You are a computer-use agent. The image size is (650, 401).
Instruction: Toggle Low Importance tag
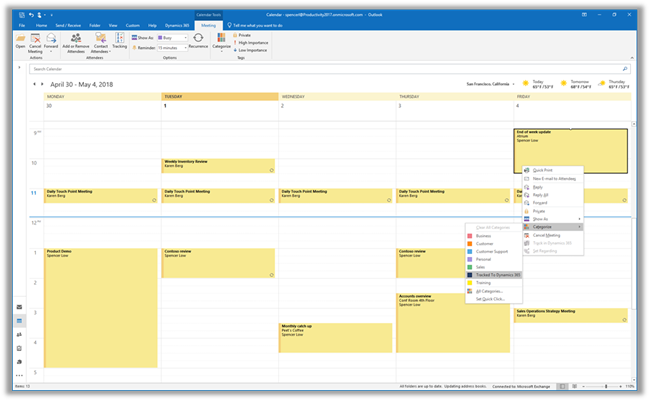coord(253,49)
